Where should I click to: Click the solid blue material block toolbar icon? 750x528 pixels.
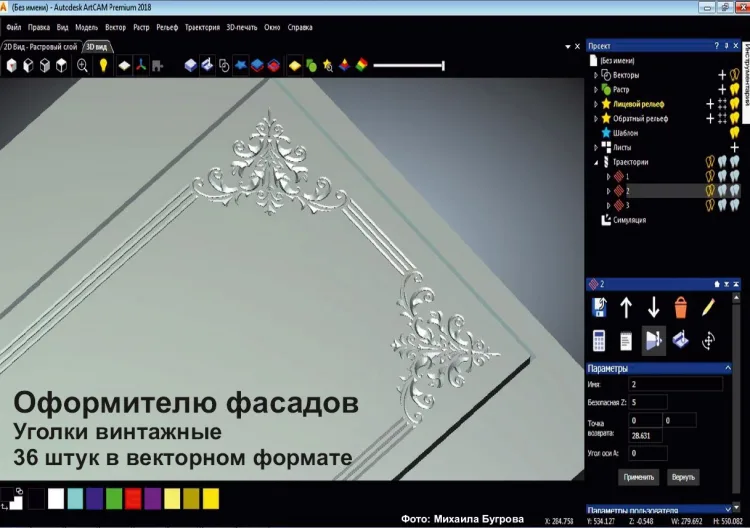click(190, 66)
